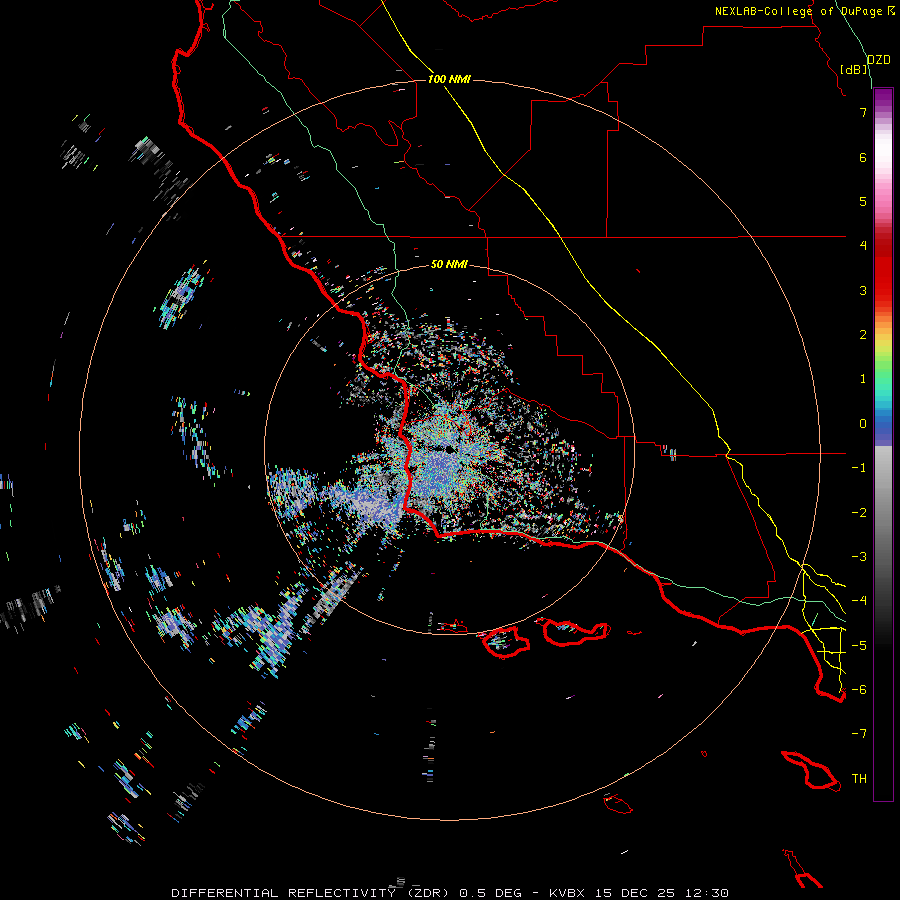Click "(ZDR)" in the bottom caption
The image size is (900, 900).
click(429, 893)
